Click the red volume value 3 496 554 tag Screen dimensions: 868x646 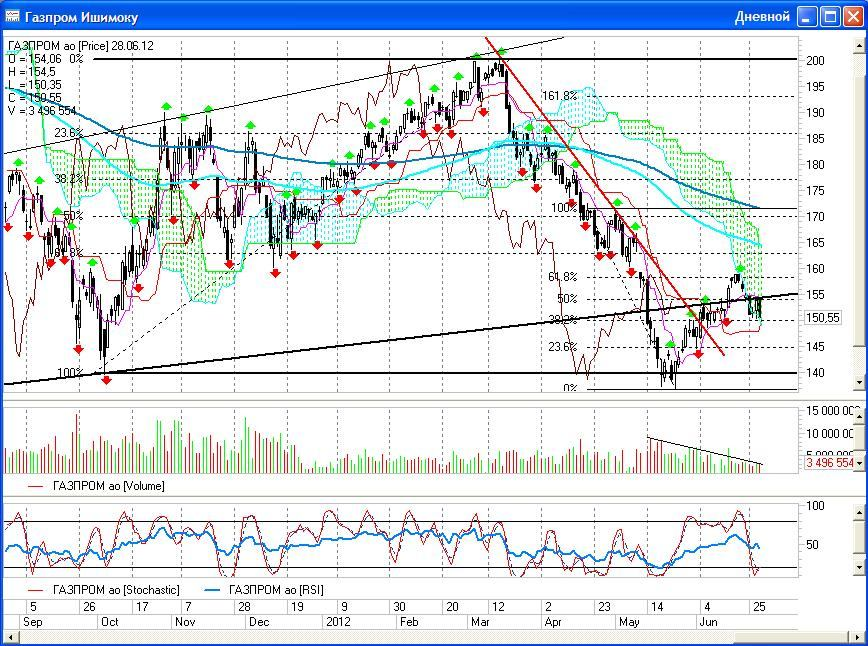pyautogui.click(x=829, y=463)
